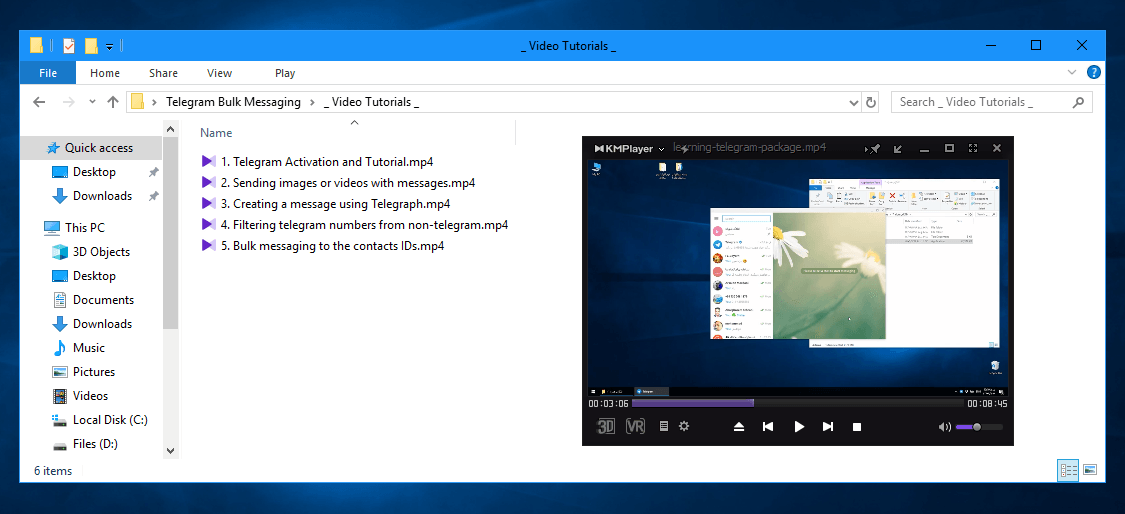Toggle 3D mode in KMPlayer
This screenshot has height=514, width=1125.
(606, 426)
